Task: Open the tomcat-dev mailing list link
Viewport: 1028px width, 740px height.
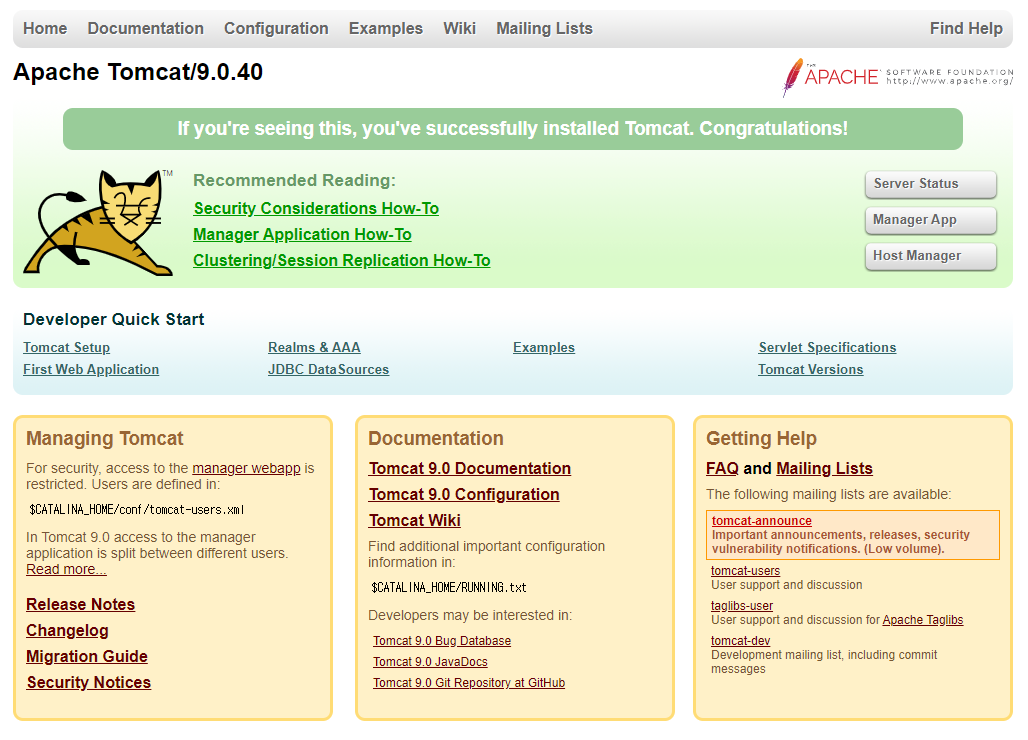Action: click(x=741, y=641)
